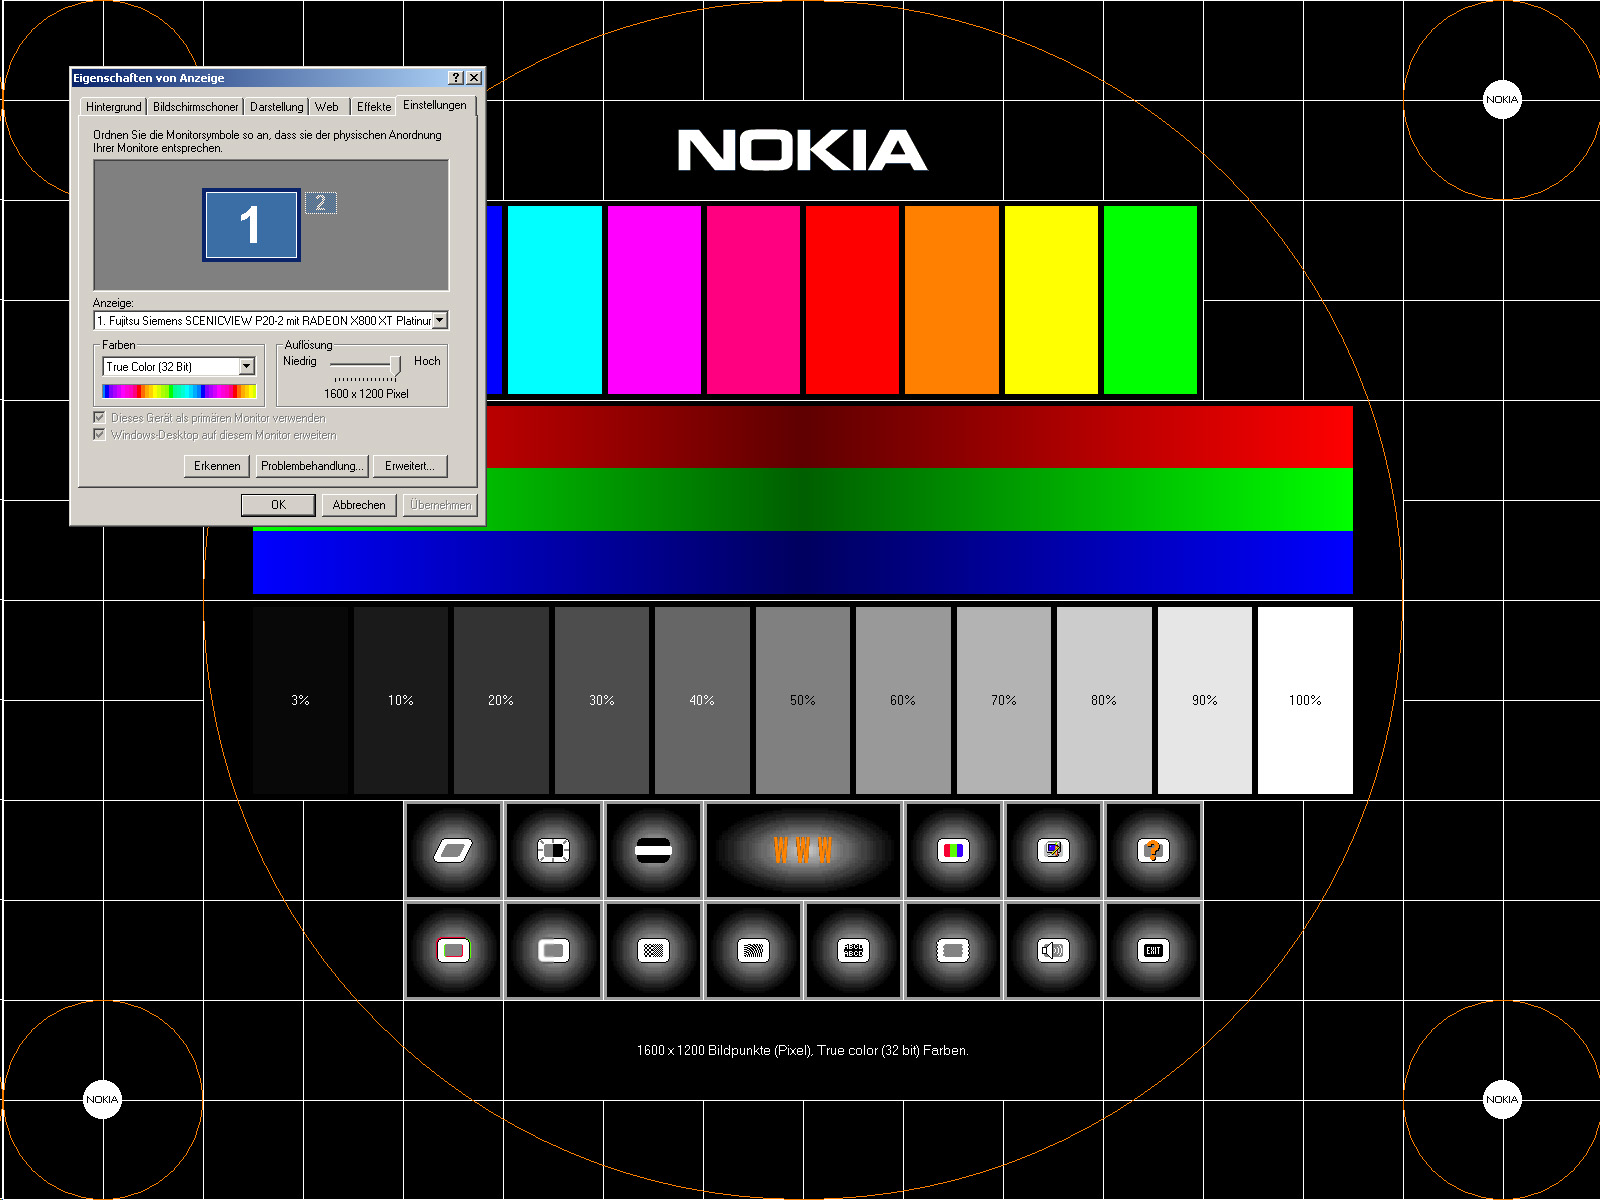
Task: Click the EXIT icon in test grid
Action: click(x=1153, y=950)
